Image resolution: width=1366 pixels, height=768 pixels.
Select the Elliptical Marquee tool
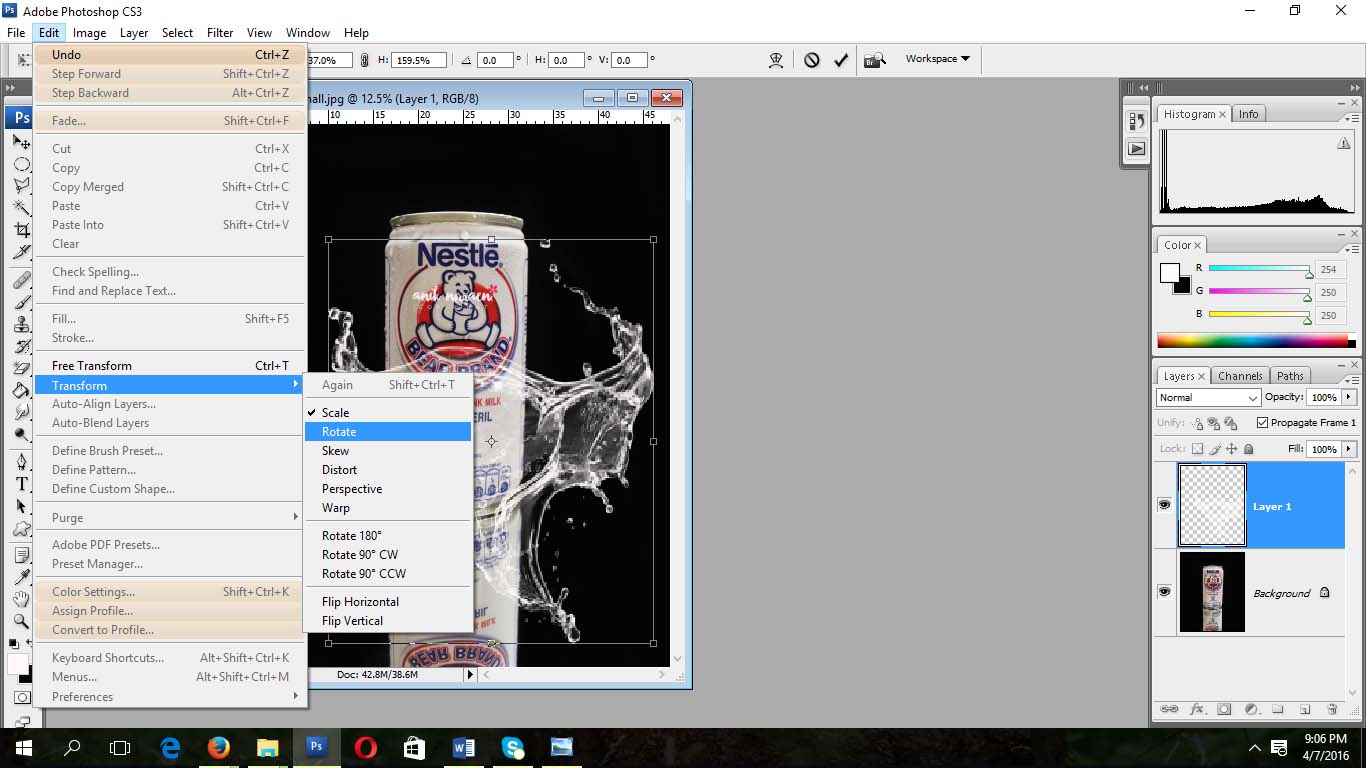(x=21, y=164)
